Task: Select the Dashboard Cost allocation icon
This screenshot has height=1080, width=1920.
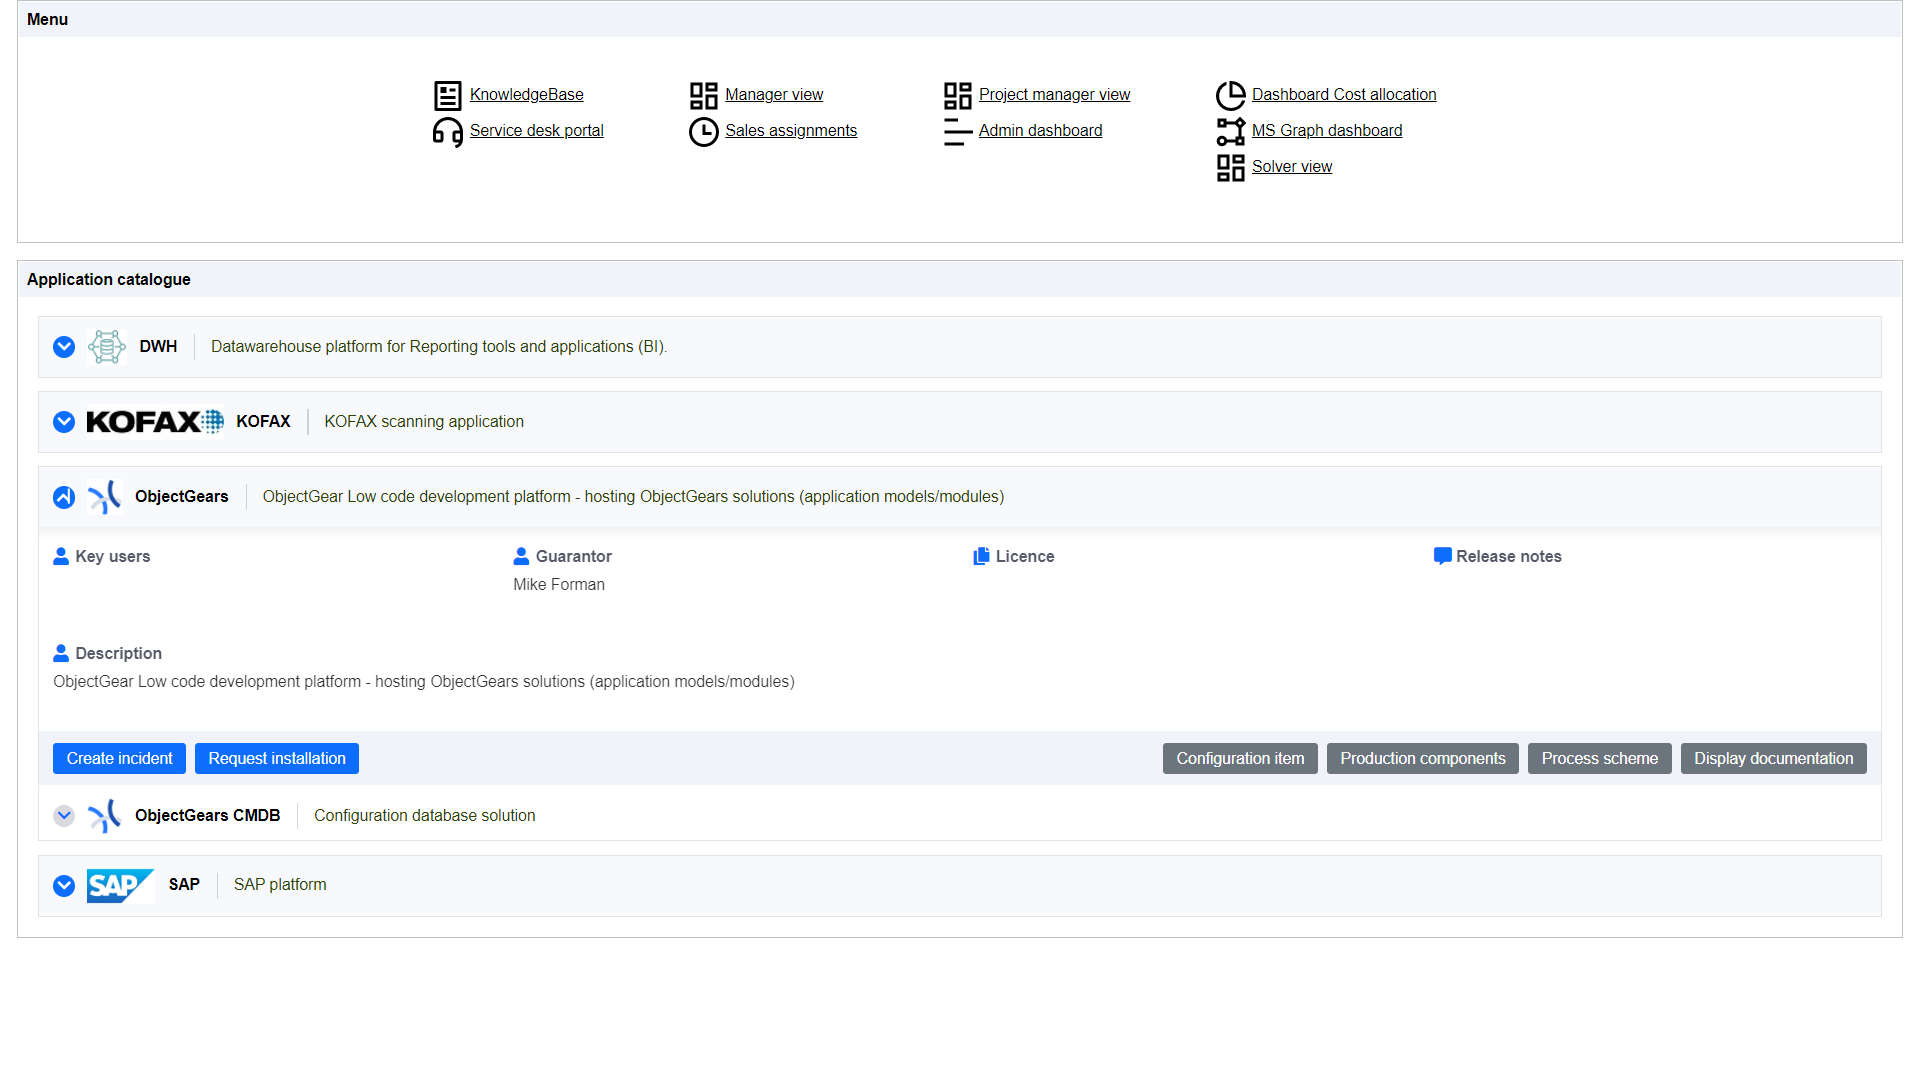Action: (x=1230, y=94)
